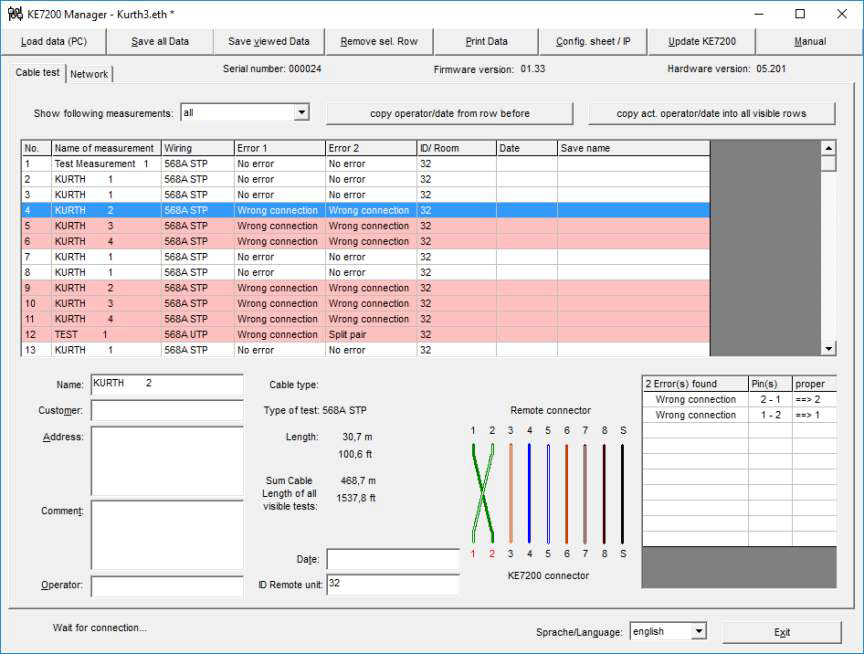Switch to the Network tab

tap(89, 74)
